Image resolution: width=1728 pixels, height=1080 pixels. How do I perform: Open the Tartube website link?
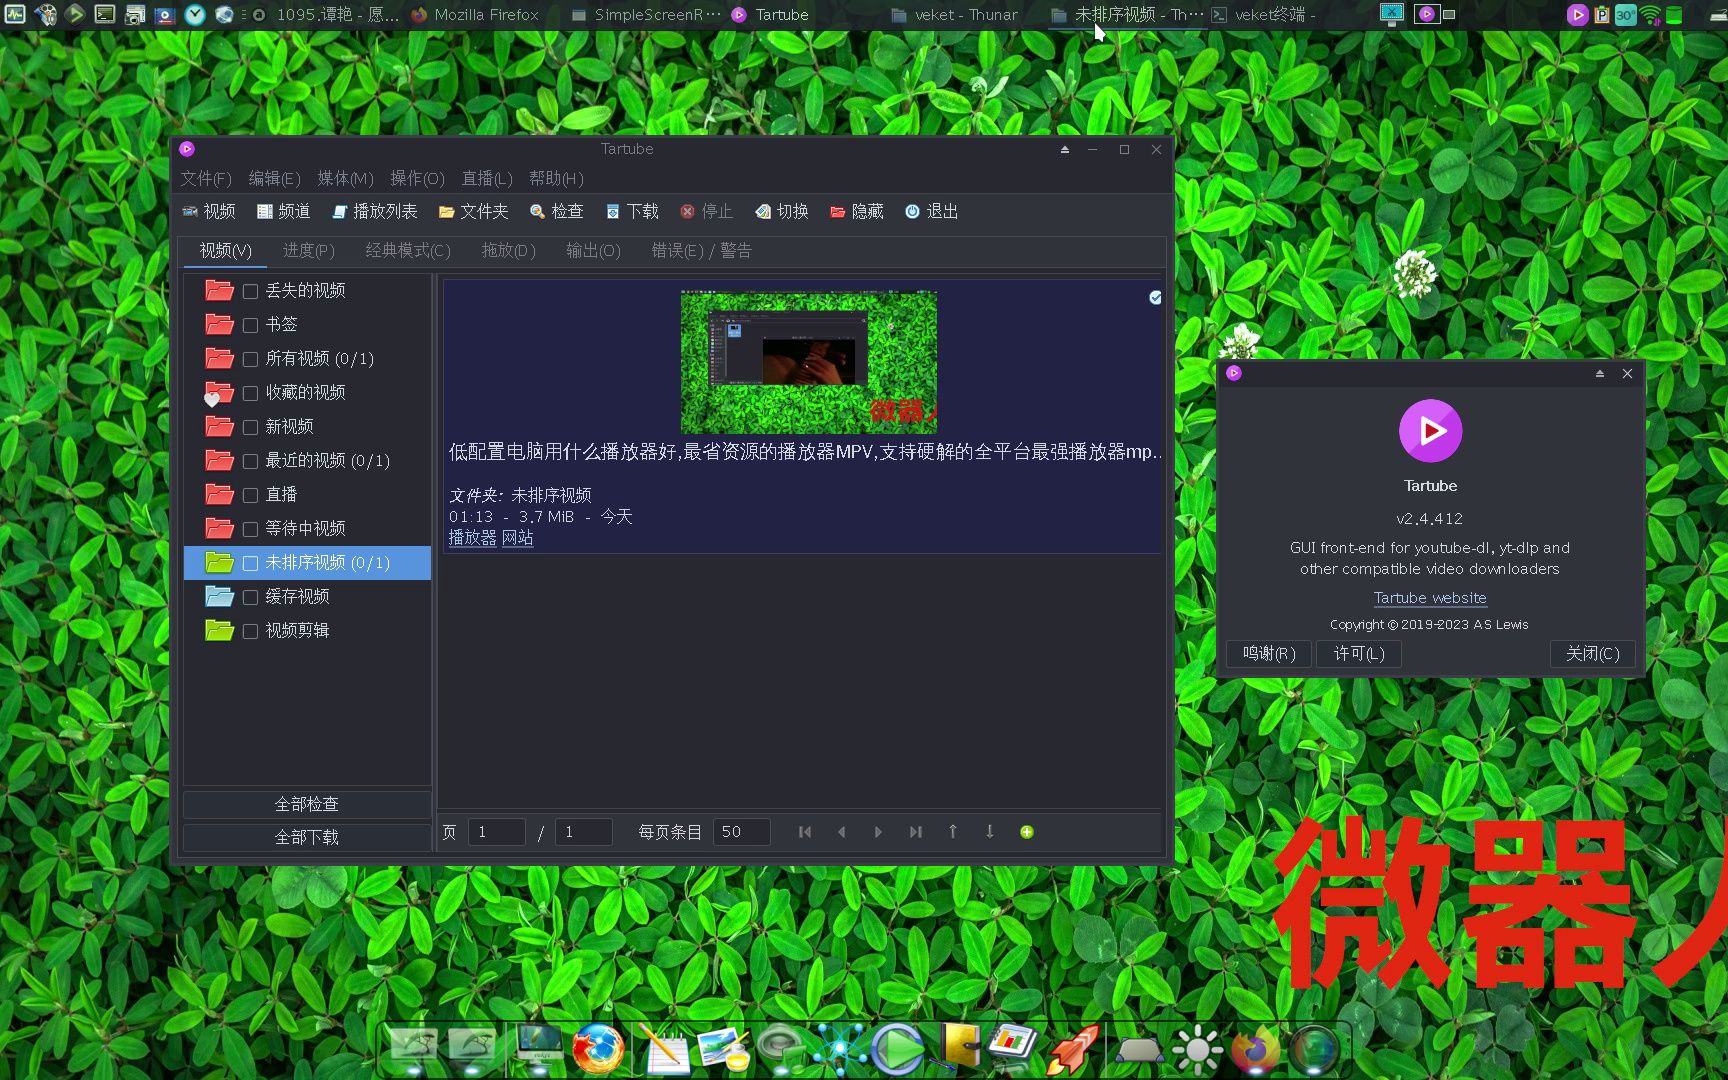click(x=1430, y=598)
